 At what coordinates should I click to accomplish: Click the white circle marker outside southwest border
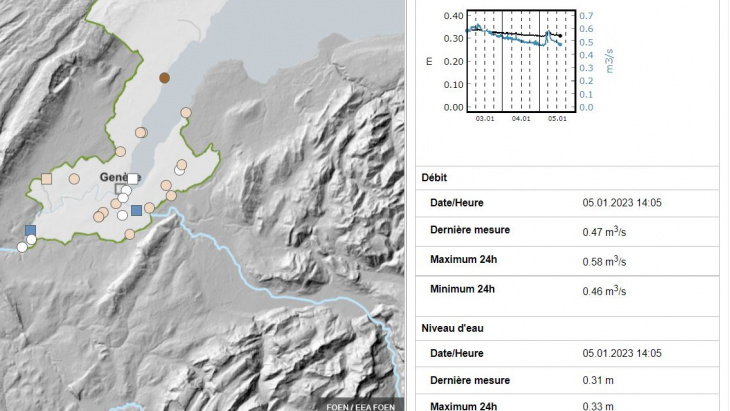tap(22, 247)
